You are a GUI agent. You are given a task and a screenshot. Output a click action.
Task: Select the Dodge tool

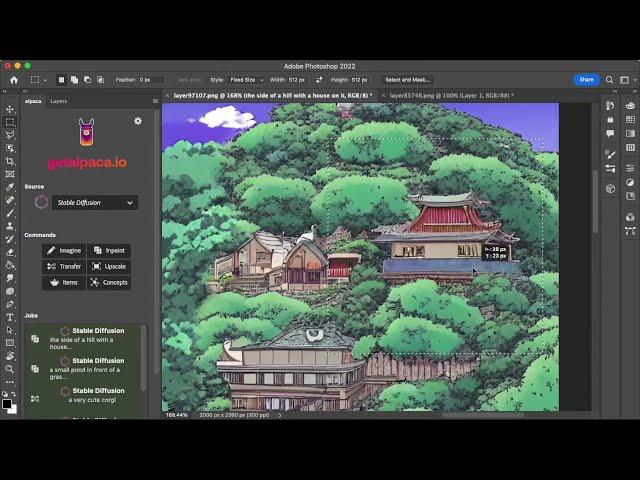[x=10, y=291]
